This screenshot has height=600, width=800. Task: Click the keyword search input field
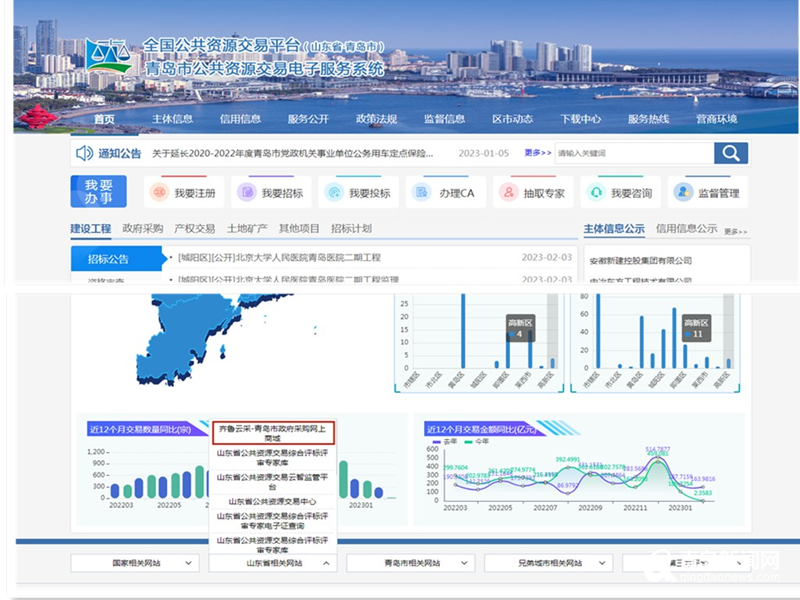tap(632, 153)
